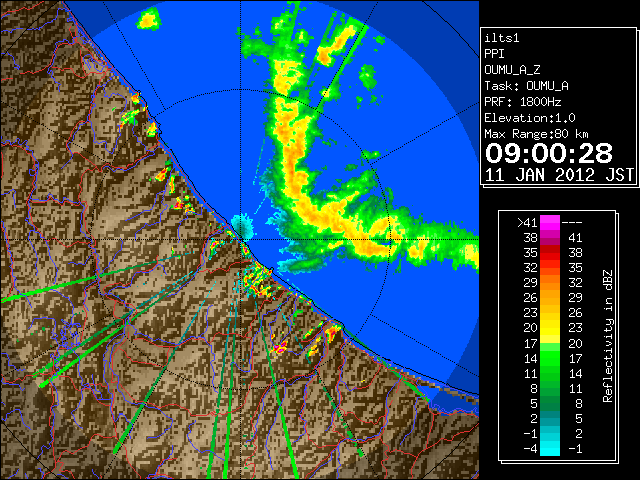
Task: Select the 'Task: OUMU_A' line
Action: (x=527, y=86)
